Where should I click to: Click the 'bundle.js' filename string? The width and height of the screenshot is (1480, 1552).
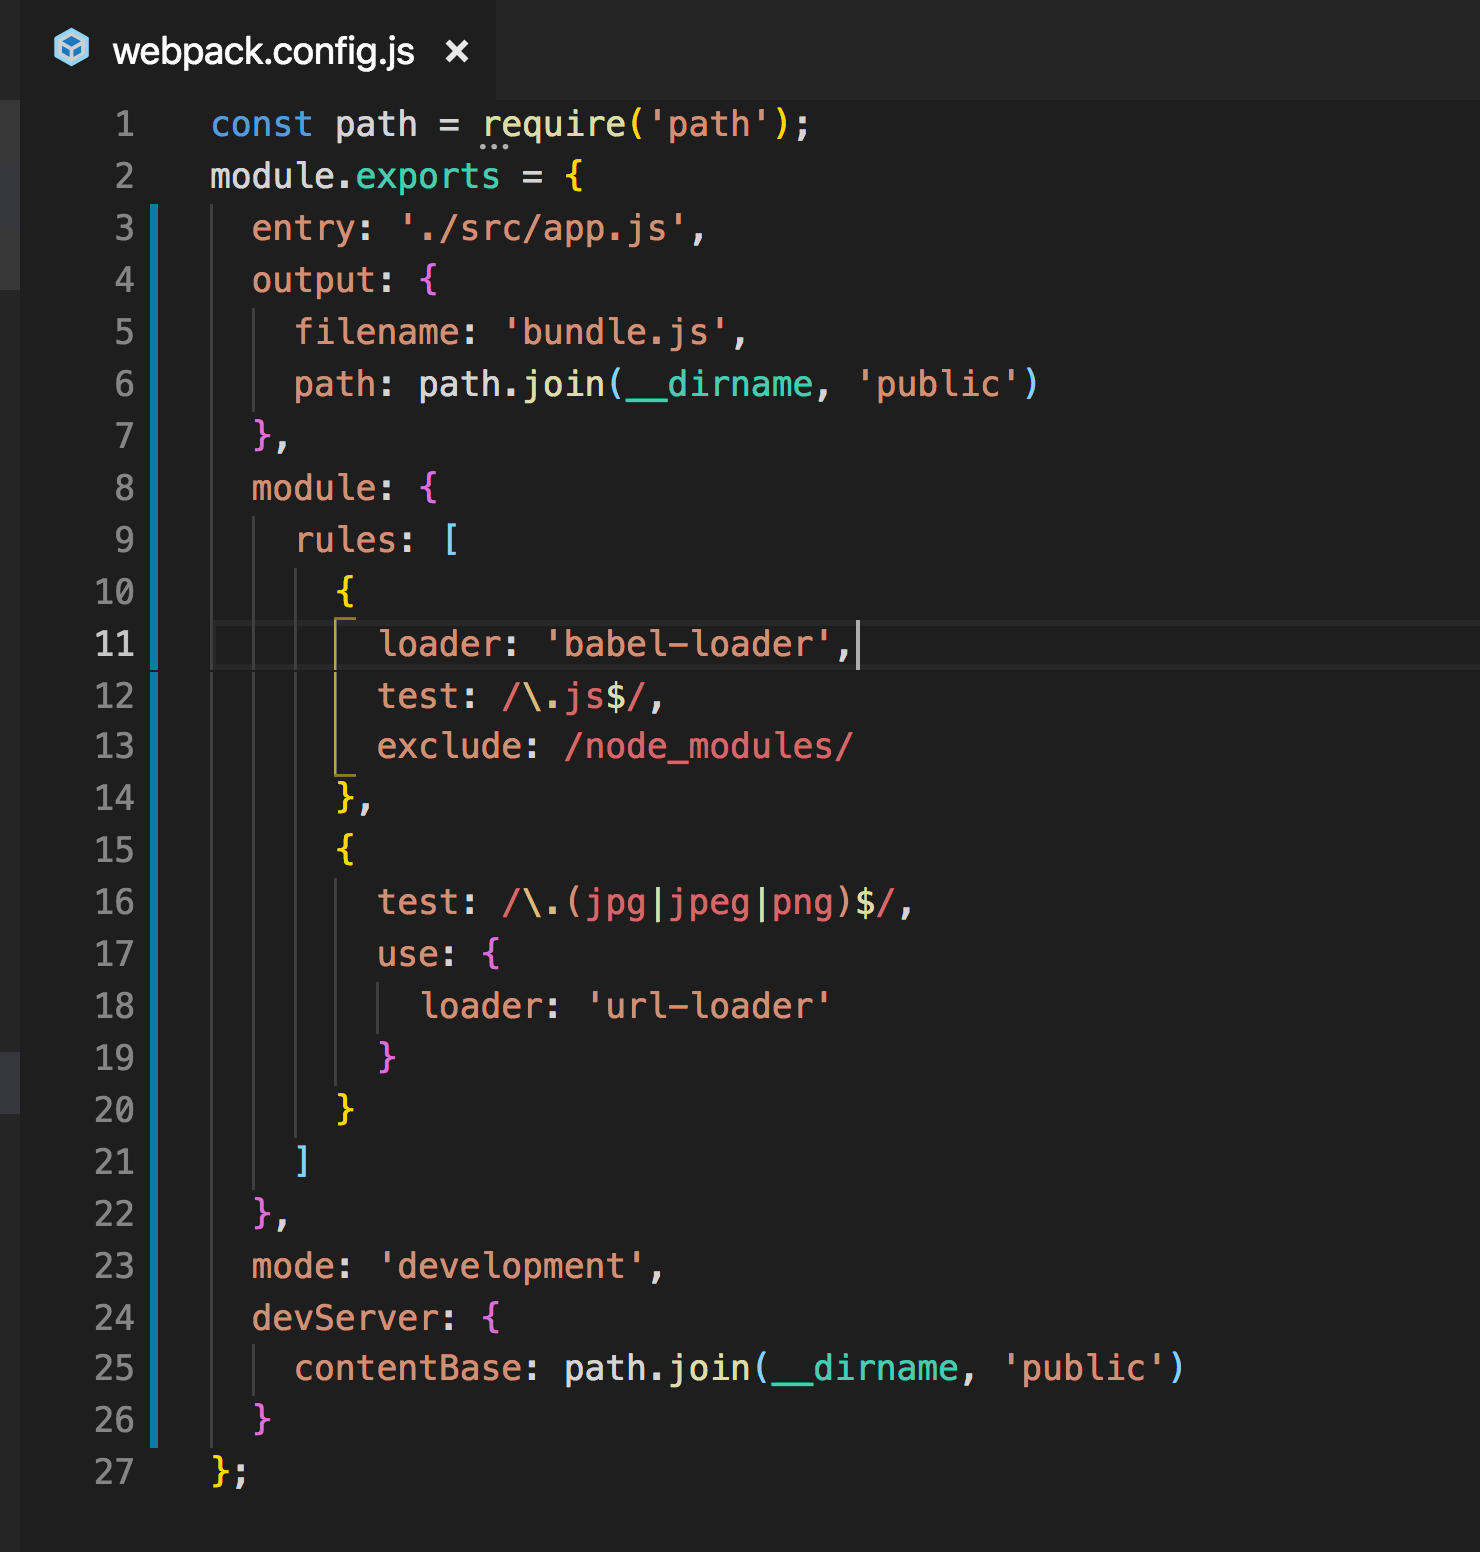pyautogui.click(x=617, y=332)
